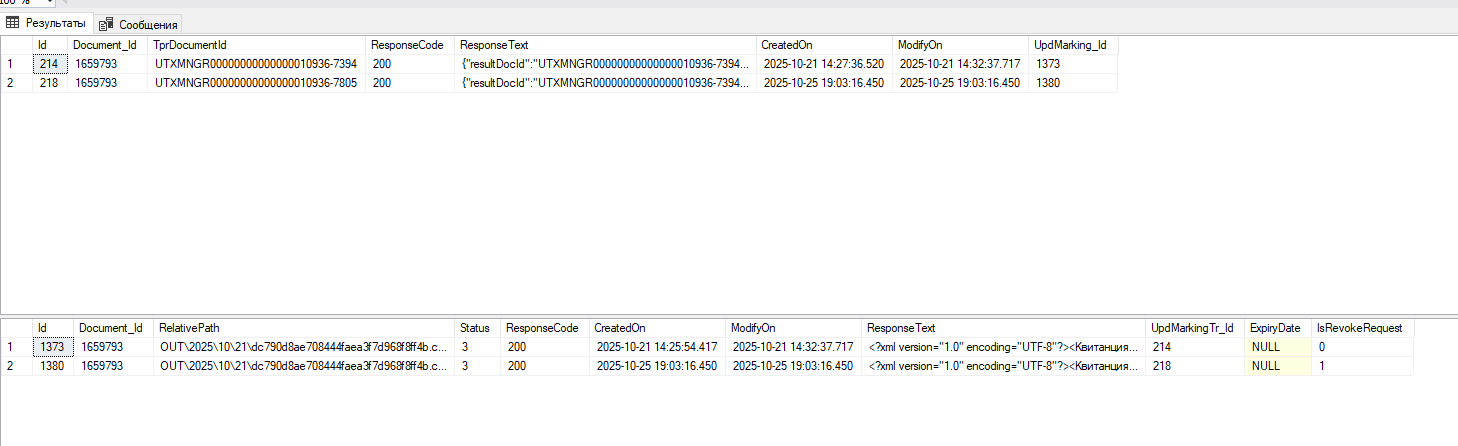1458x446 pixels.
Task: Select the IsRevokeRequest column header
Action: (1361, 328)
